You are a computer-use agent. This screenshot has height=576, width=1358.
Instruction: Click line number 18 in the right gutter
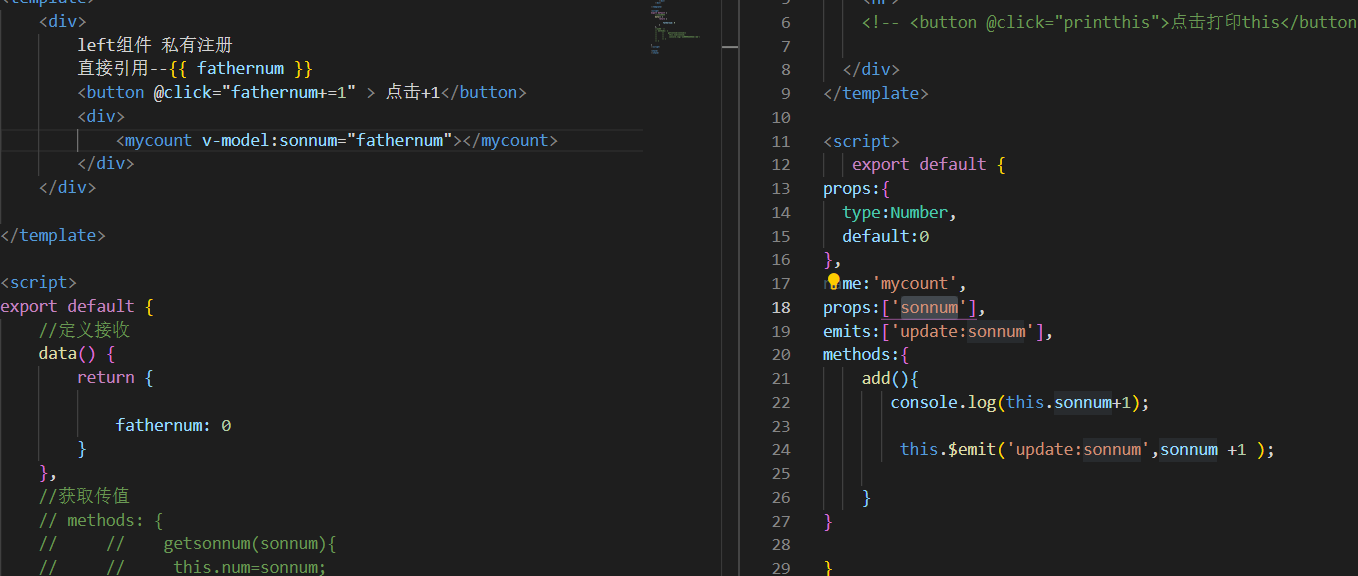781,307
